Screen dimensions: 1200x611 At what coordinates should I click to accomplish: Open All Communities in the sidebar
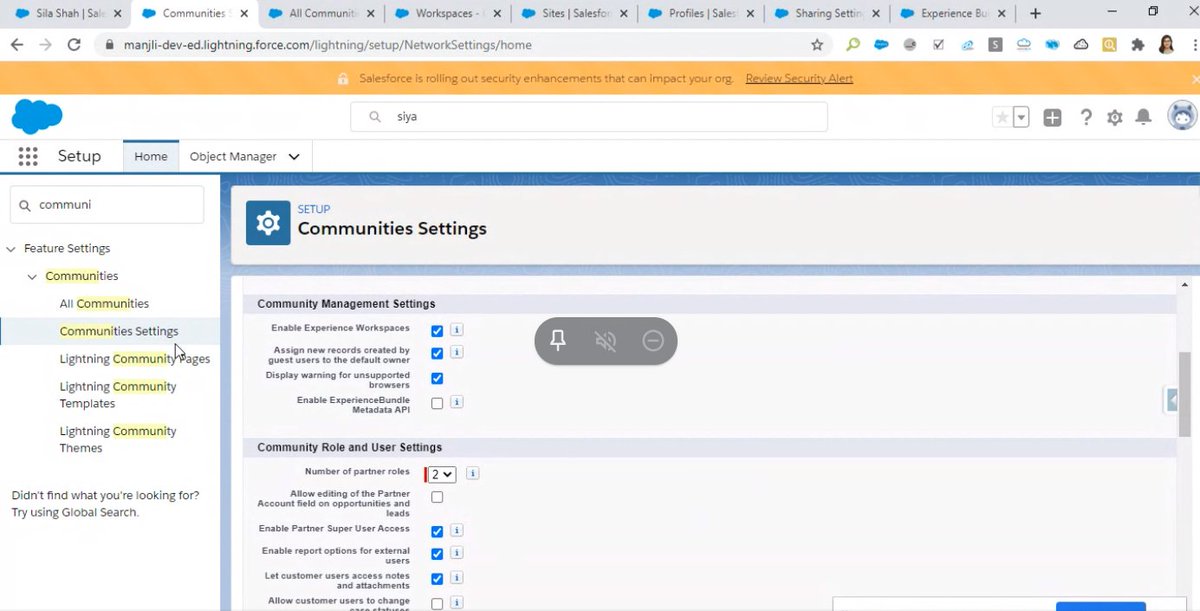coord(104,302)
